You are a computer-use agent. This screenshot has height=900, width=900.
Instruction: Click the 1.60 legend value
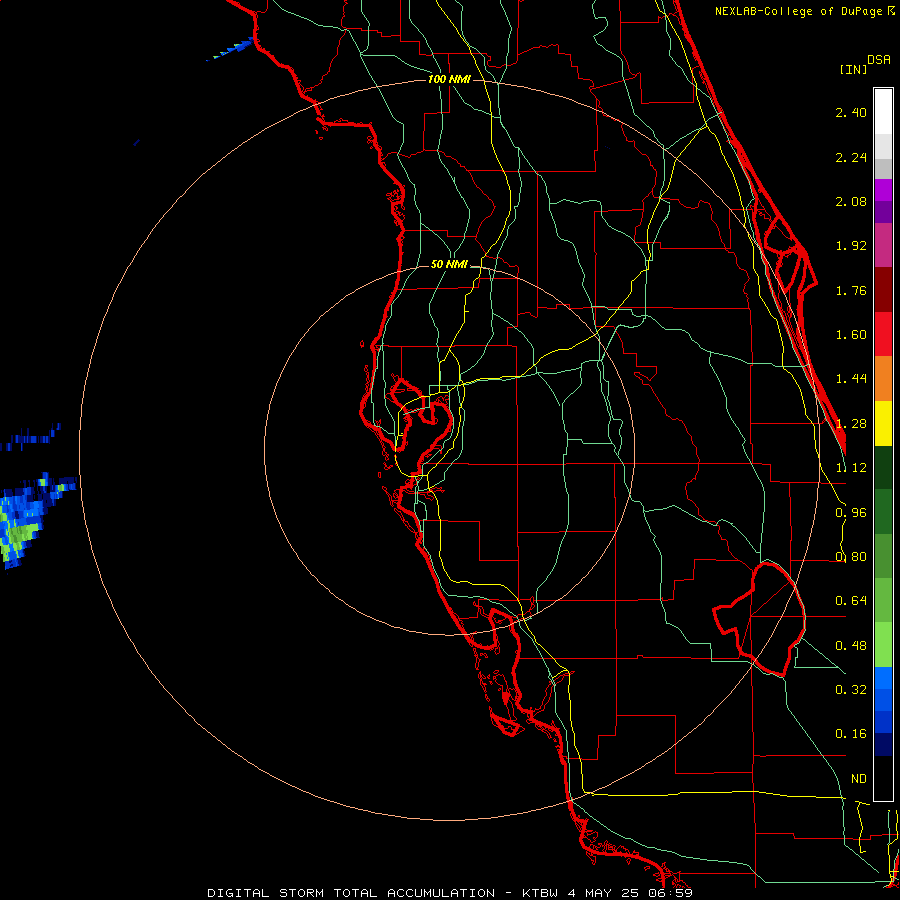tap(851, 335)
